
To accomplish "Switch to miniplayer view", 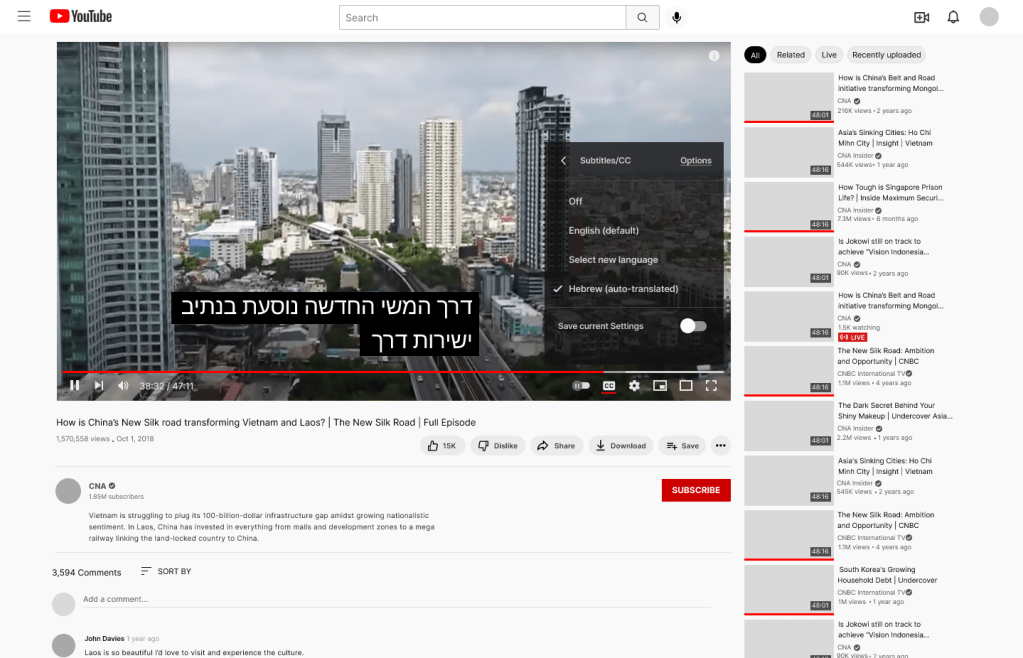I will pyautogui.click(x=660, y=385).
